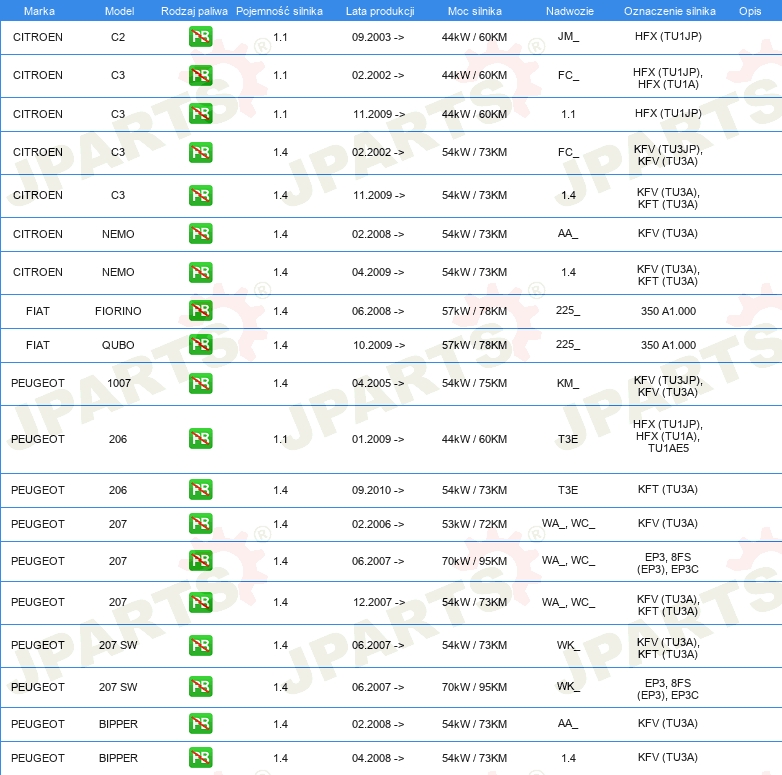Select the 09.2010 -> production date cell
This screenshot has height=775, width=782.
coord(378,490)
